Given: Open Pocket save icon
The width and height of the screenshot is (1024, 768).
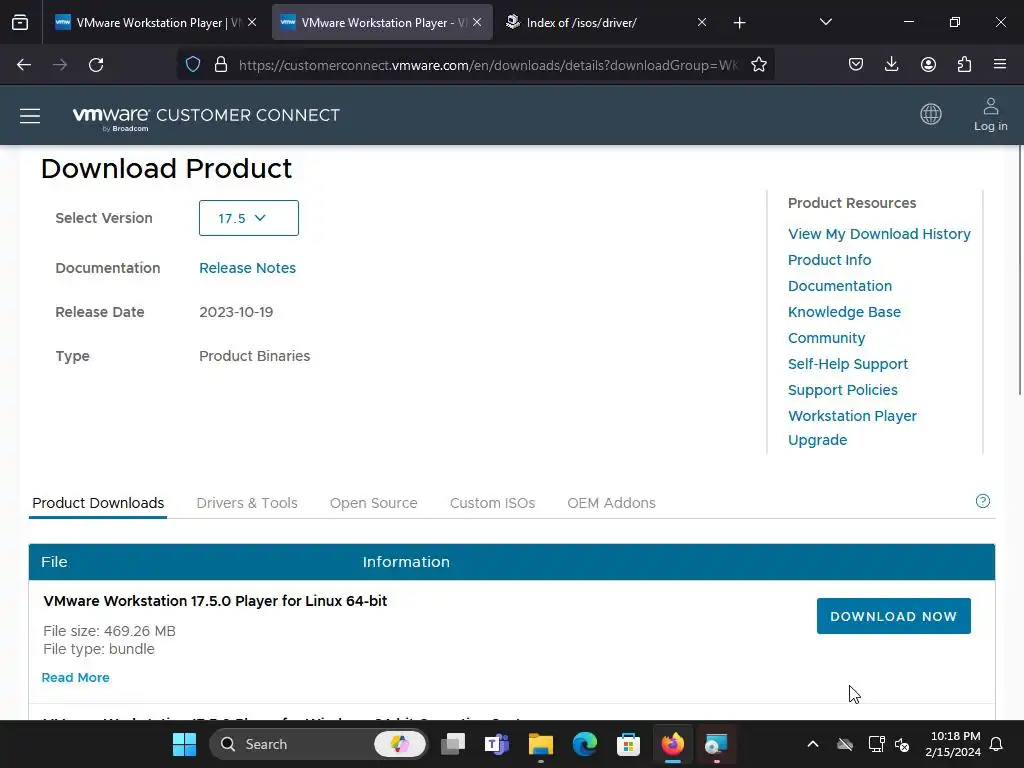Looking at the screenshot, I should tap(856, 65).
